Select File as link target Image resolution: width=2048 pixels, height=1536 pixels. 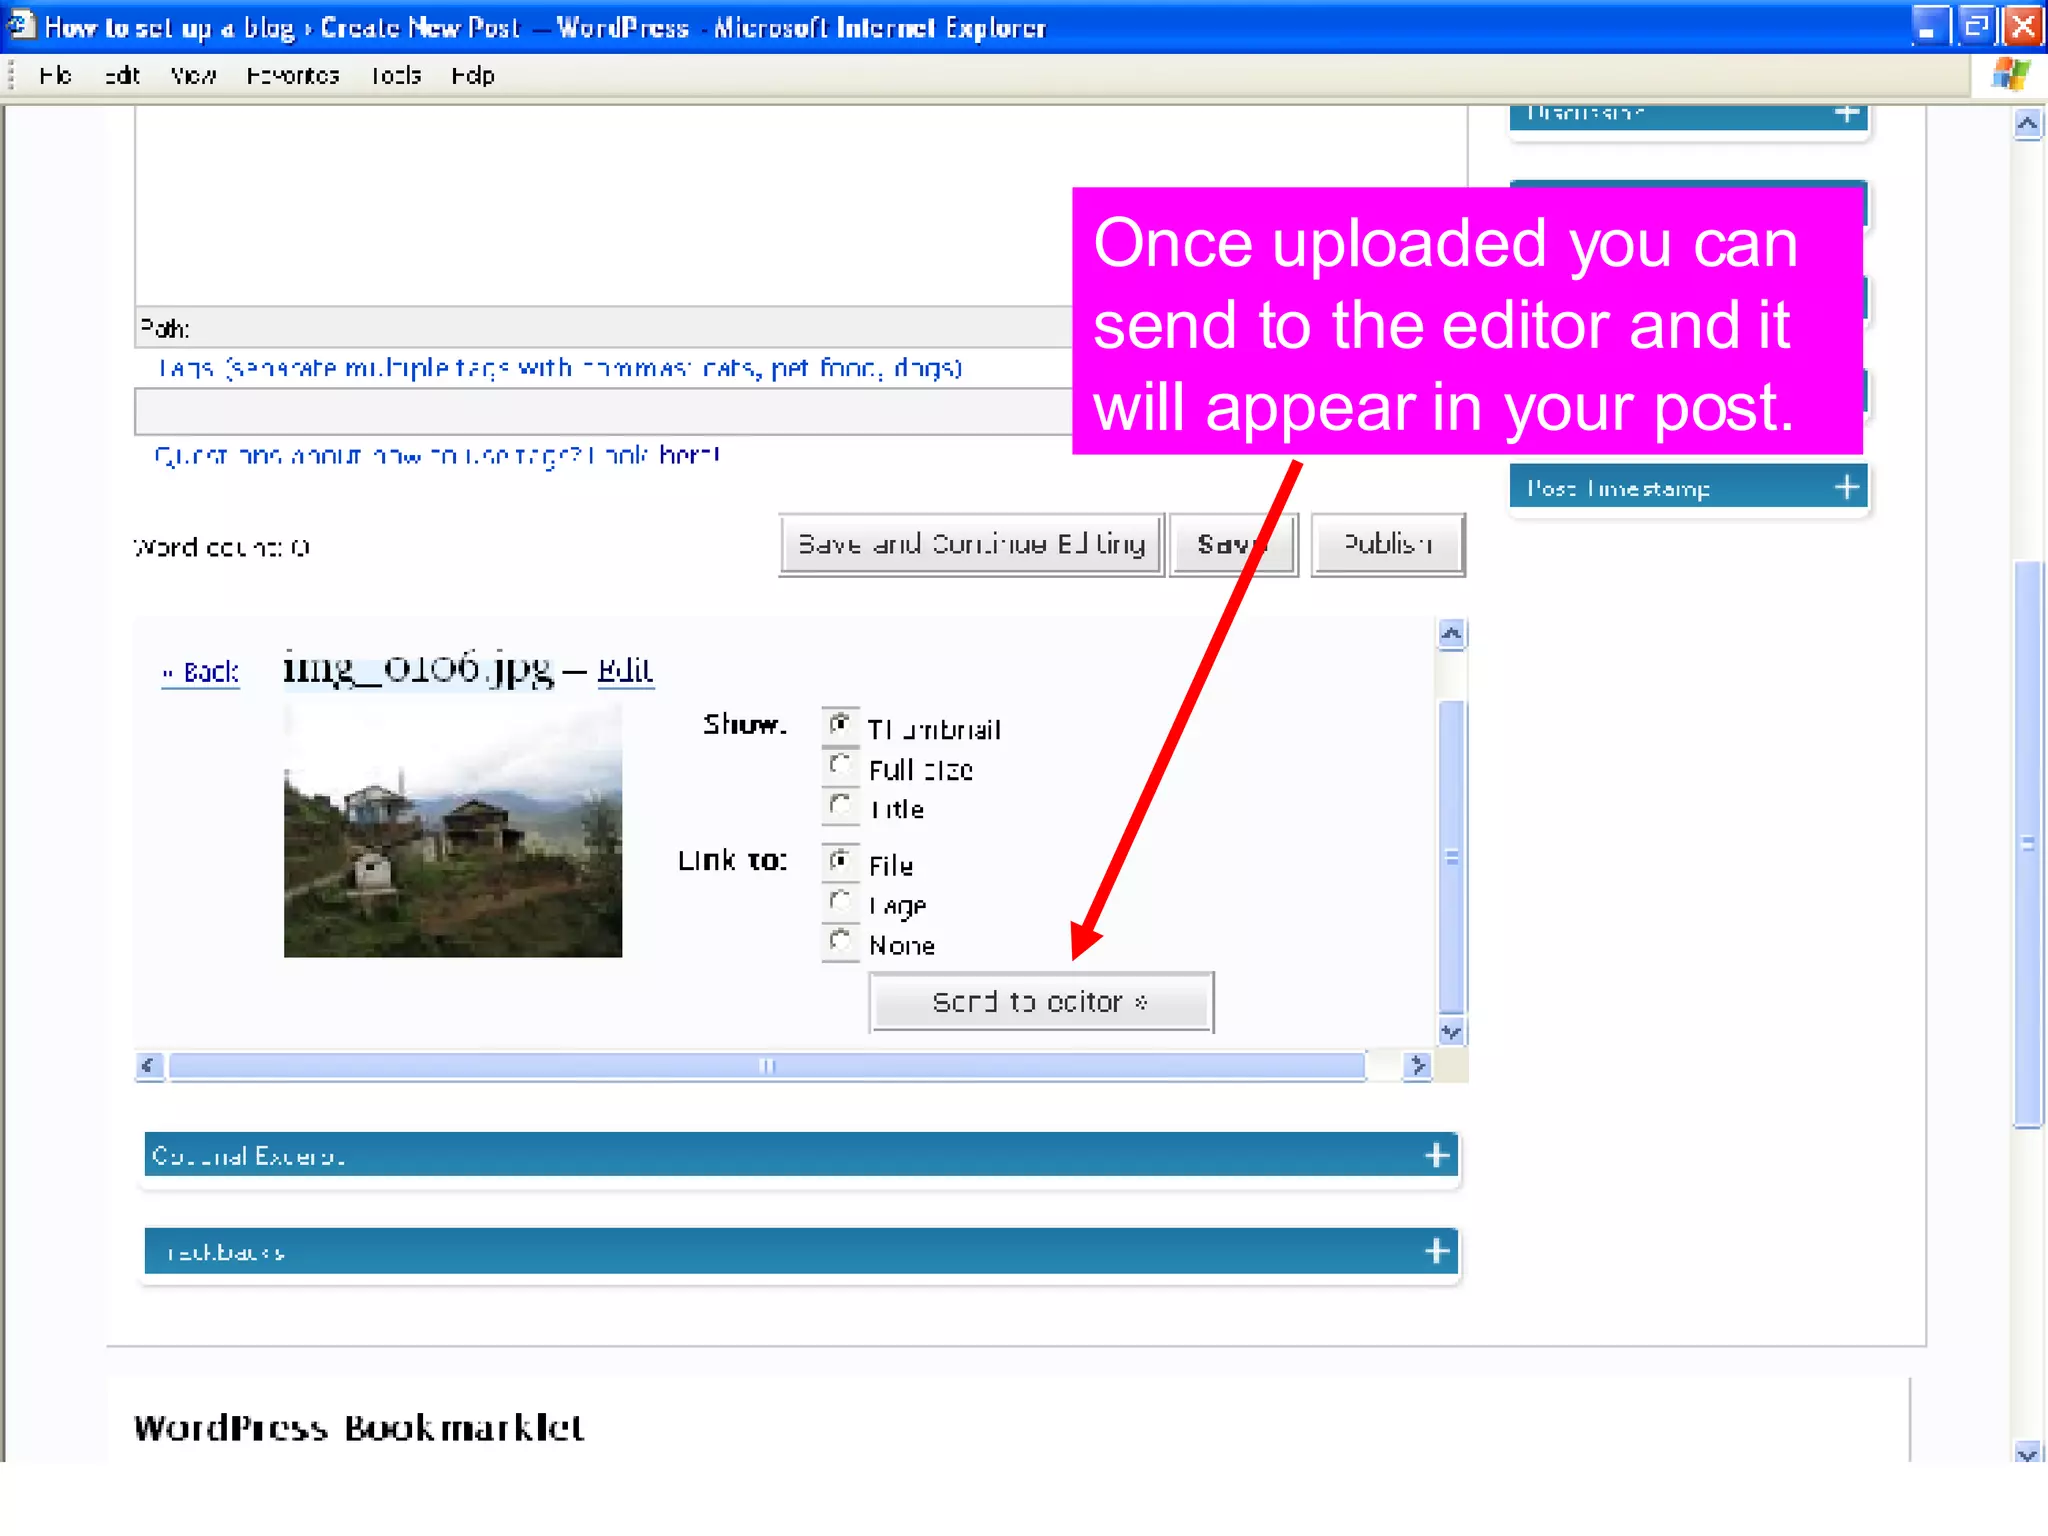pos(840,861)
